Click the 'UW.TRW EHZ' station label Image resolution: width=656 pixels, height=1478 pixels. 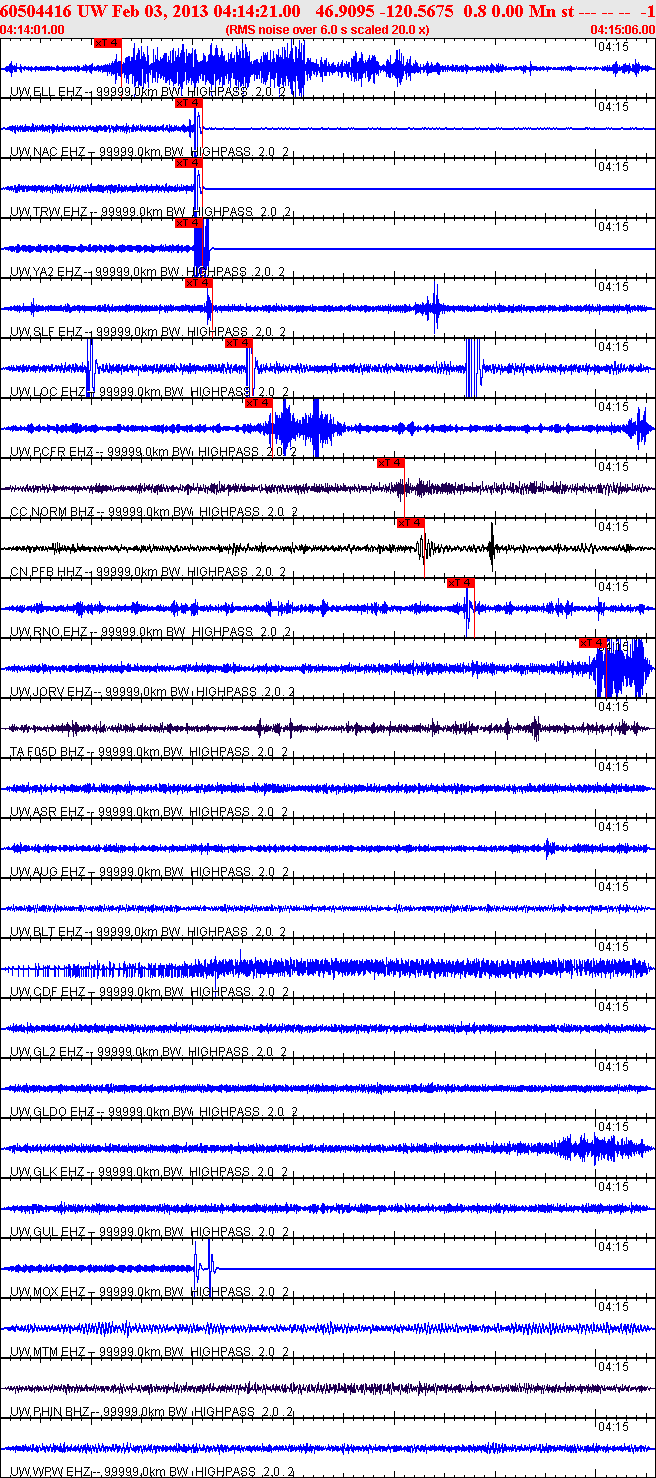tap(49, 211)
